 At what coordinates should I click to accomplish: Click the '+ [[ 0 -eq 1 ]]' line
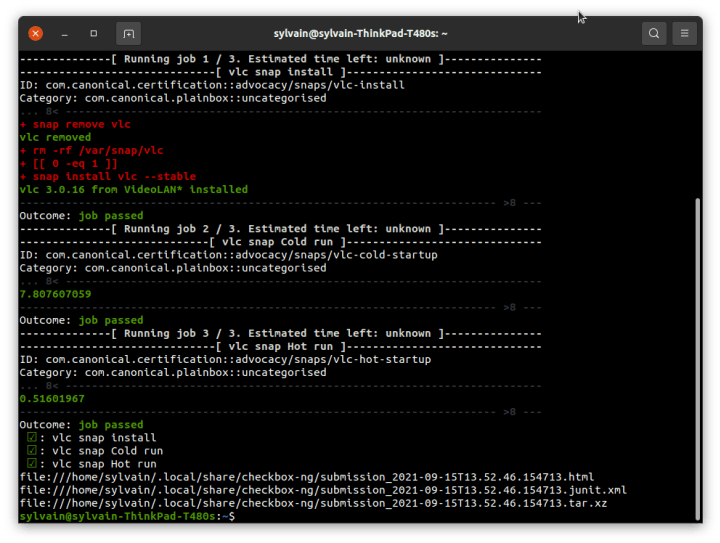(69, 163)
